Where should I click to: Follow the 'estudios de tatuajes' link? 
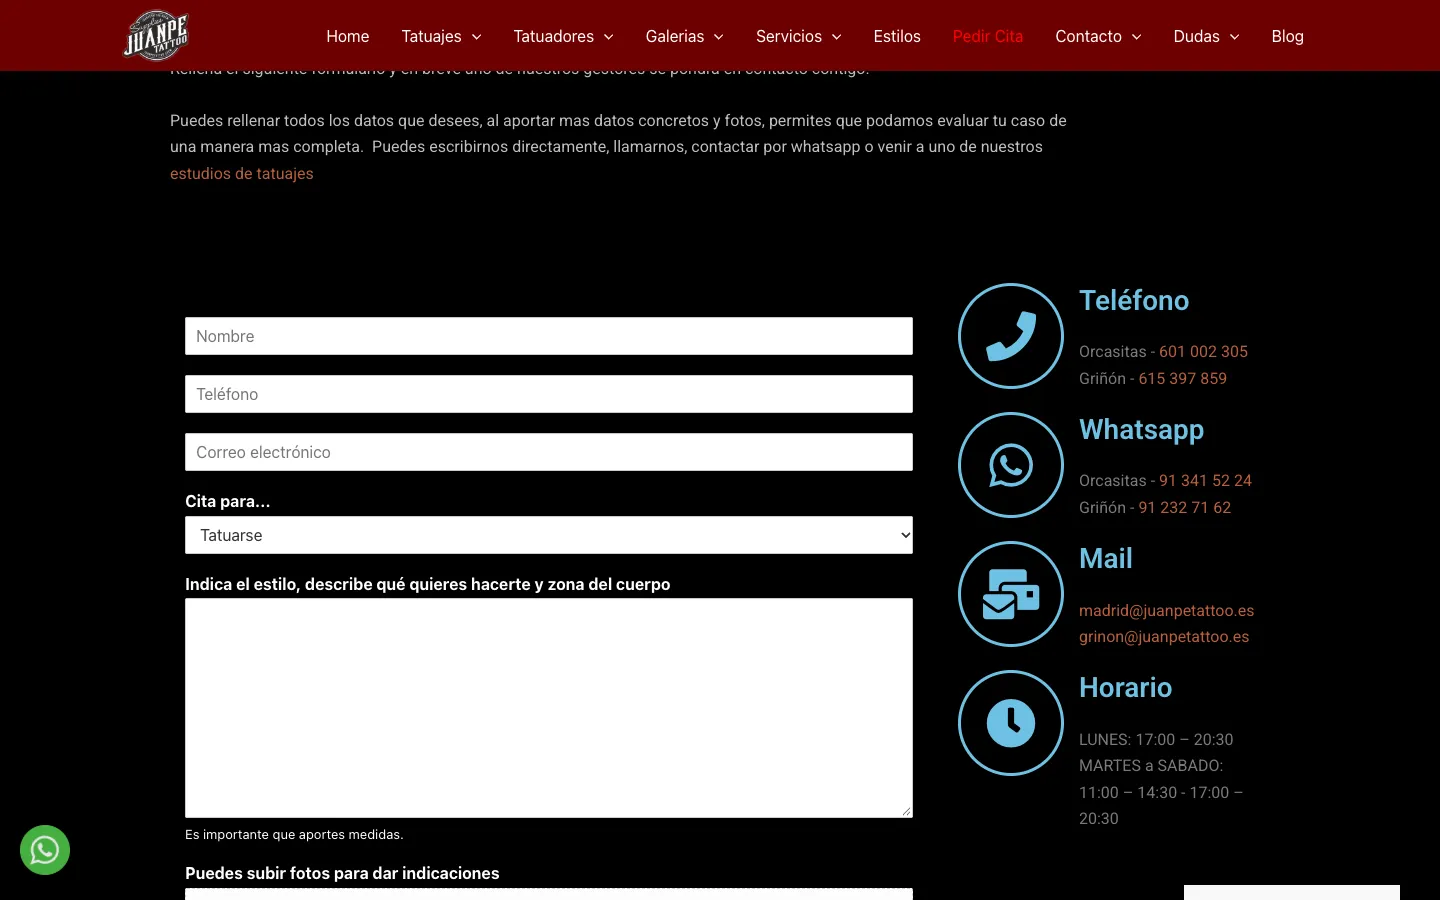coord(242,173)
